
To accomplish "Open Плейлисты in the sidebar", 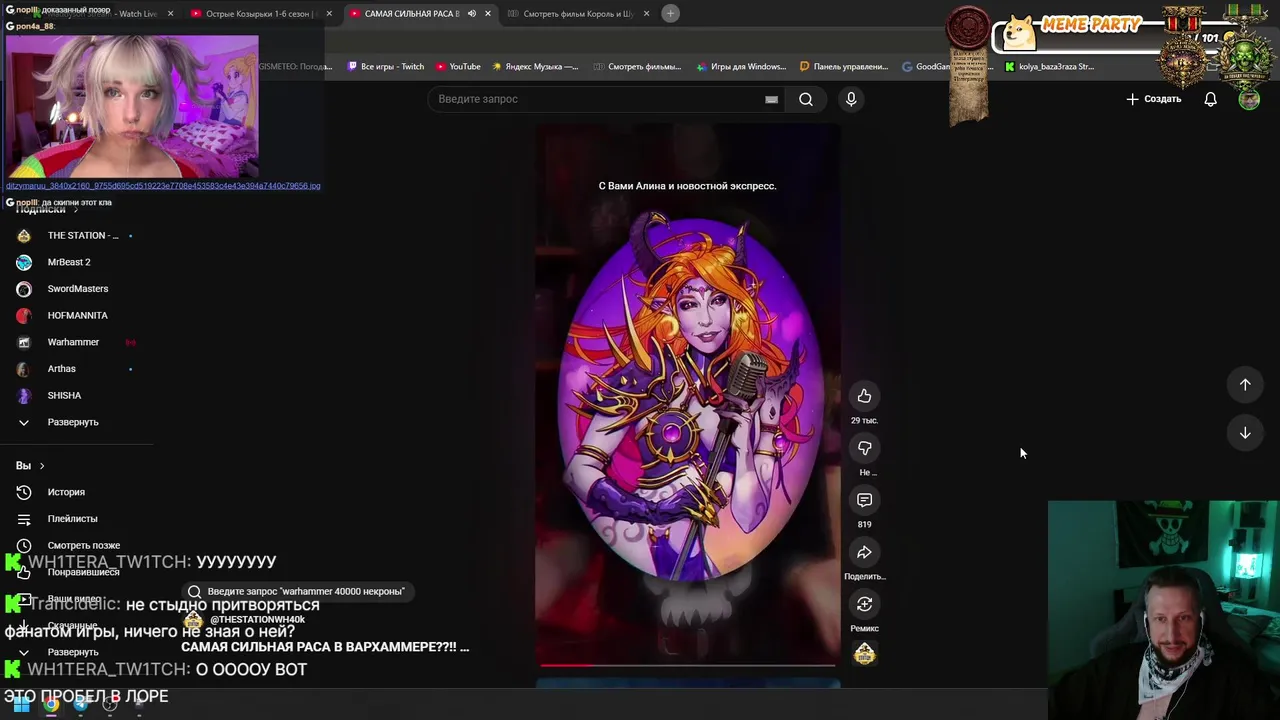I will (72, 519).
